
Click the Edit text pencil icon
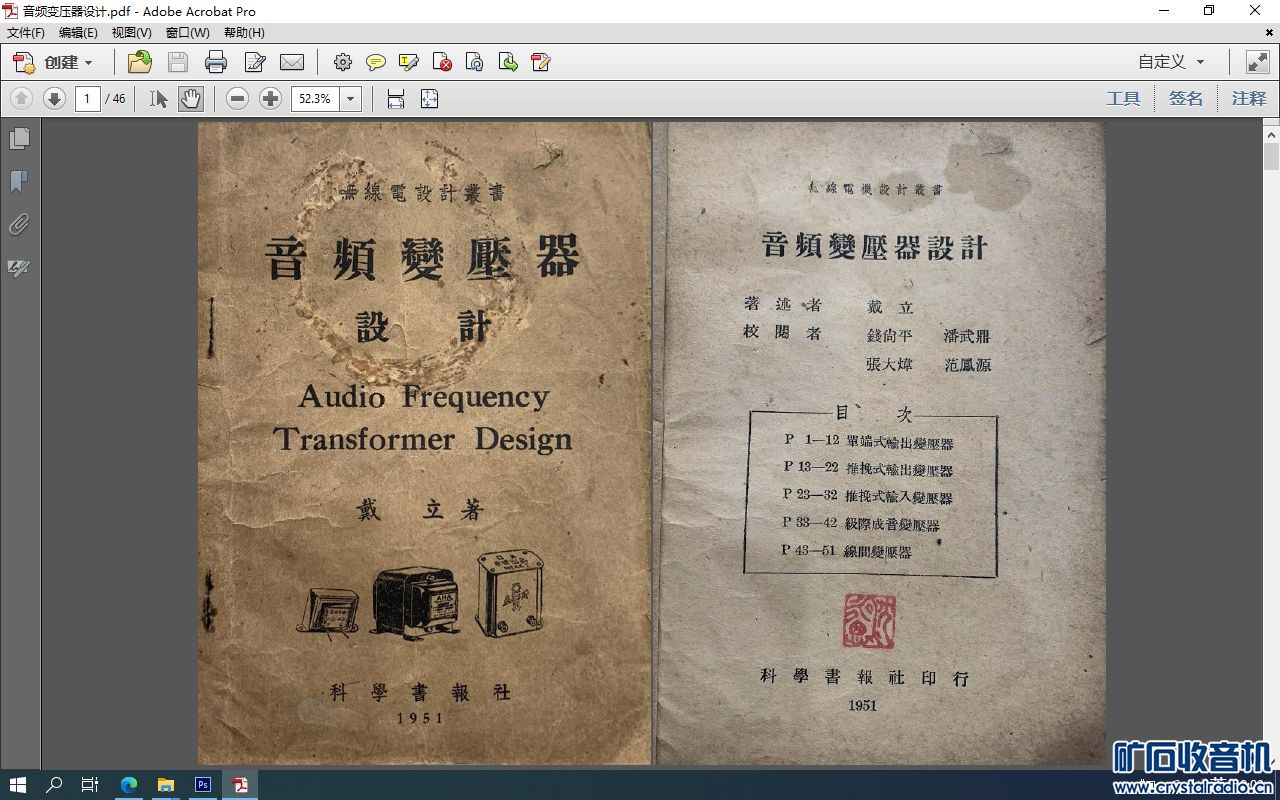click(255, 62)
